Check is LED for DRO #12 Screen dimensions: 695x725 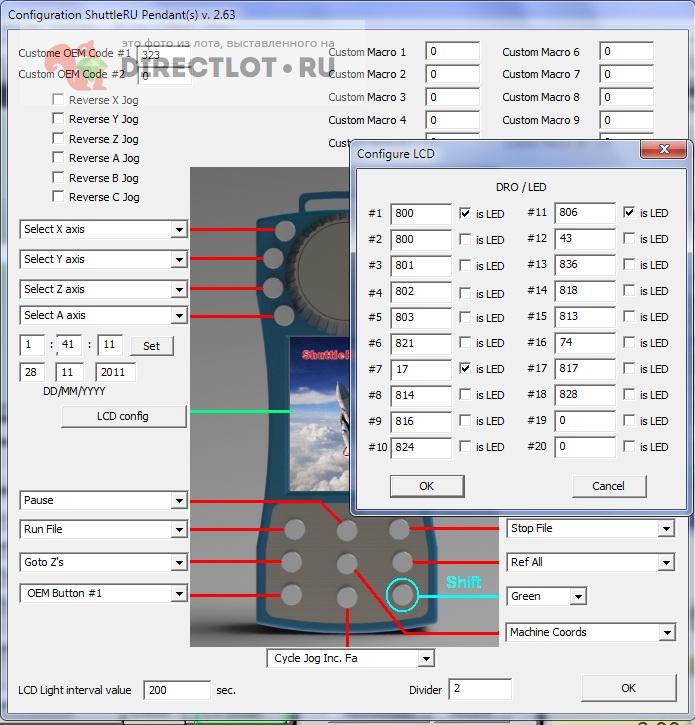coord(629,239)
